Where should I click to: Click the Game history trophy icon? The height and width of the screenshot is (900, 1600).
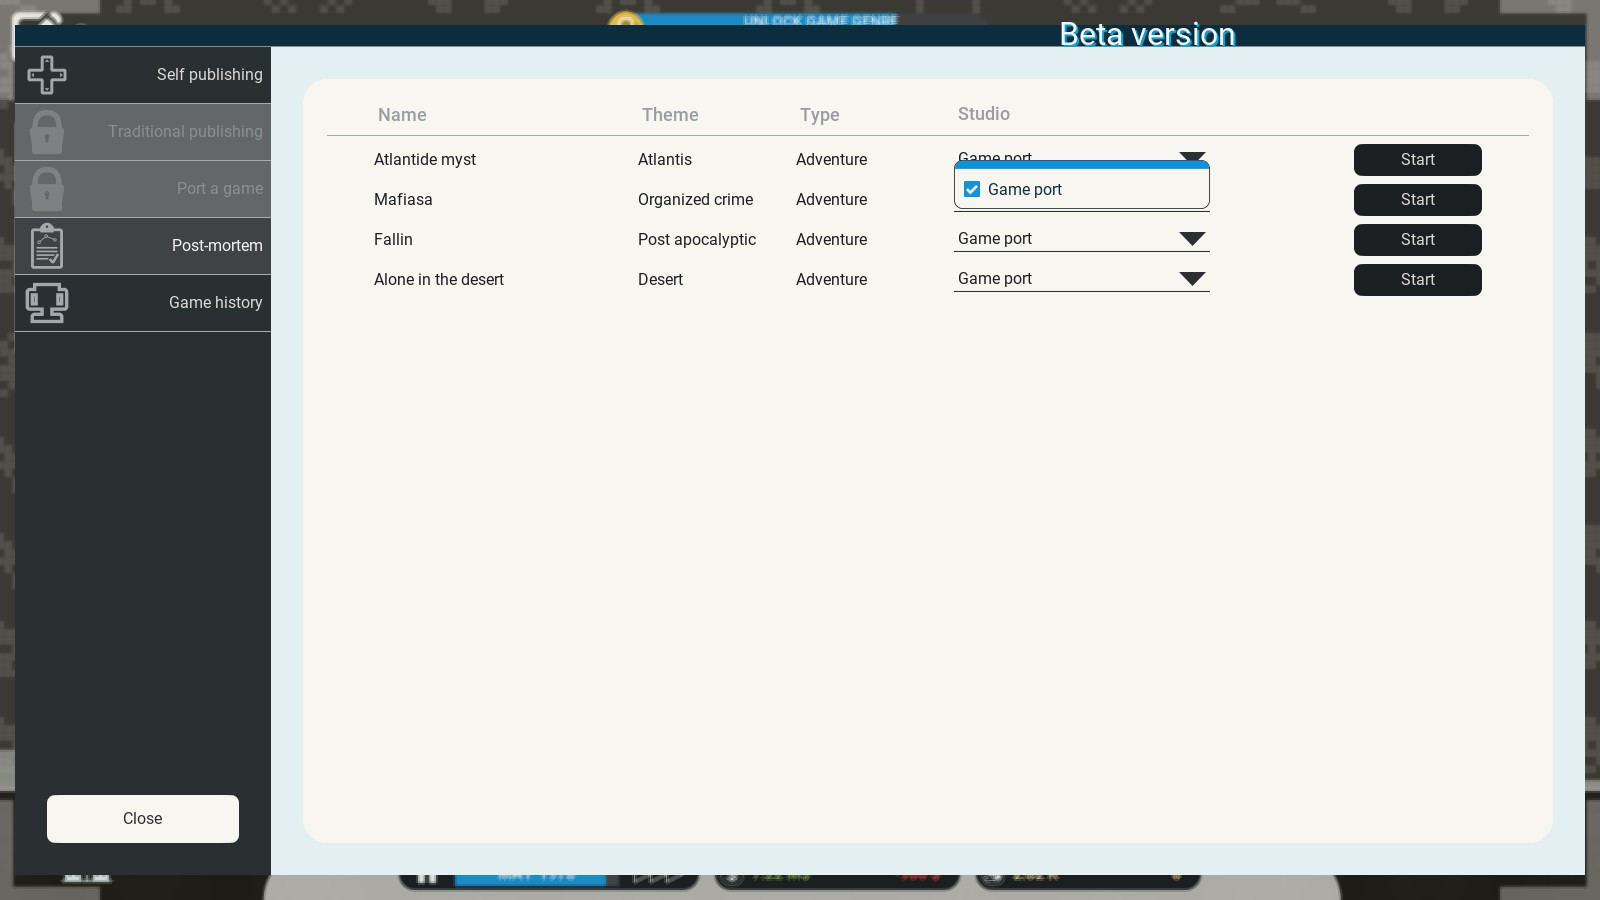tap(47, 303)
